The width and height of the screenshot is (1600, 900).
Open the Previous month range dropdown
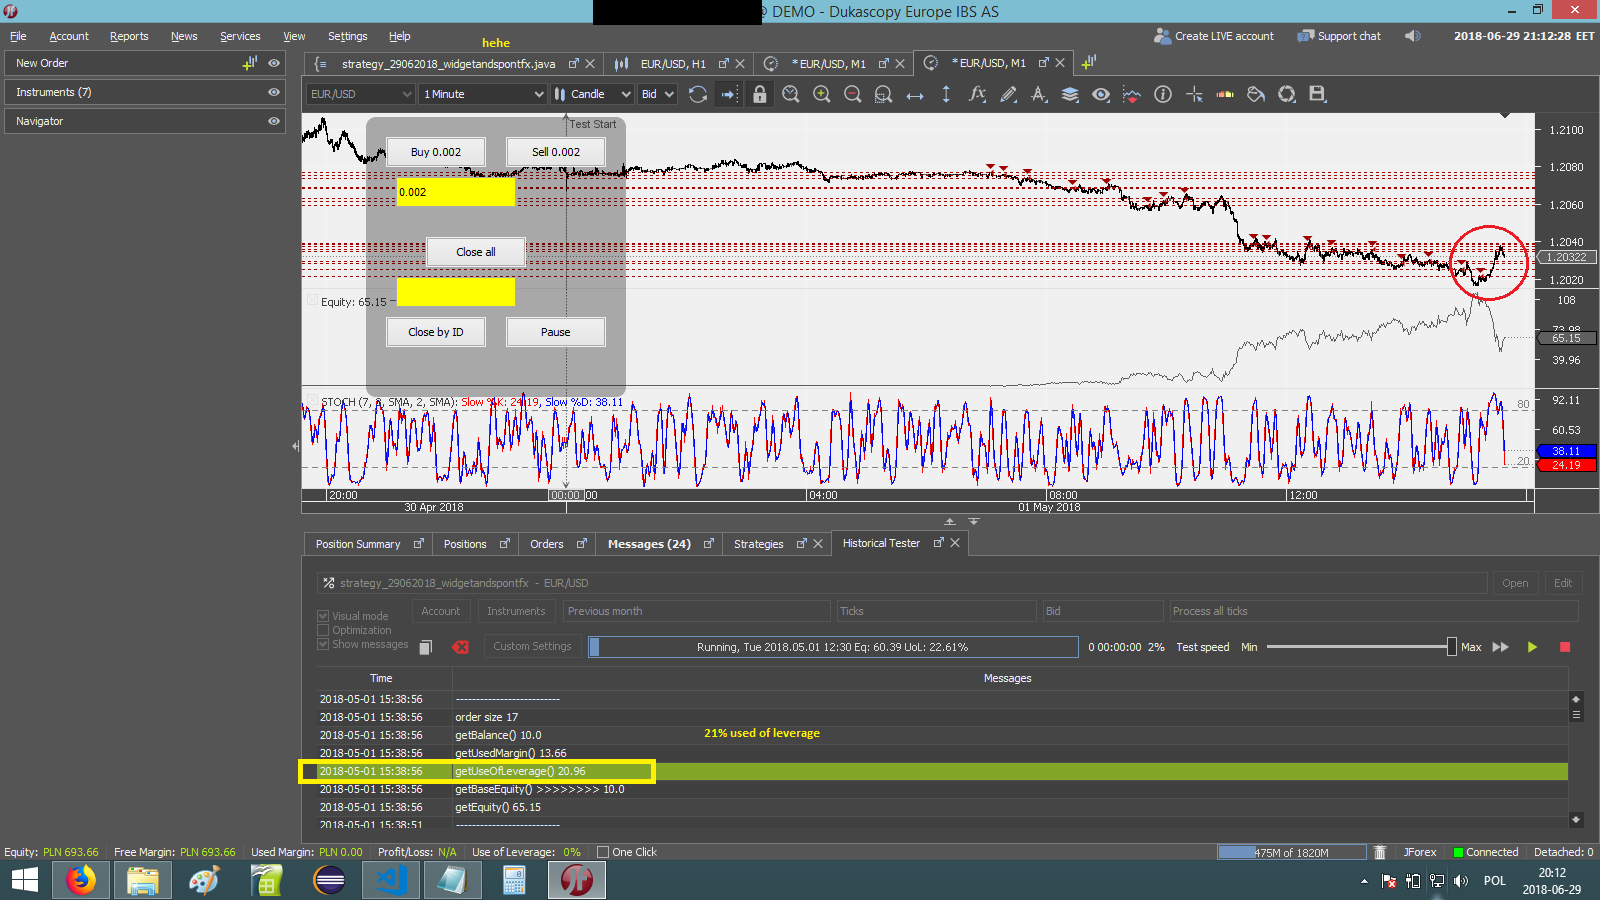click(697, 611)
